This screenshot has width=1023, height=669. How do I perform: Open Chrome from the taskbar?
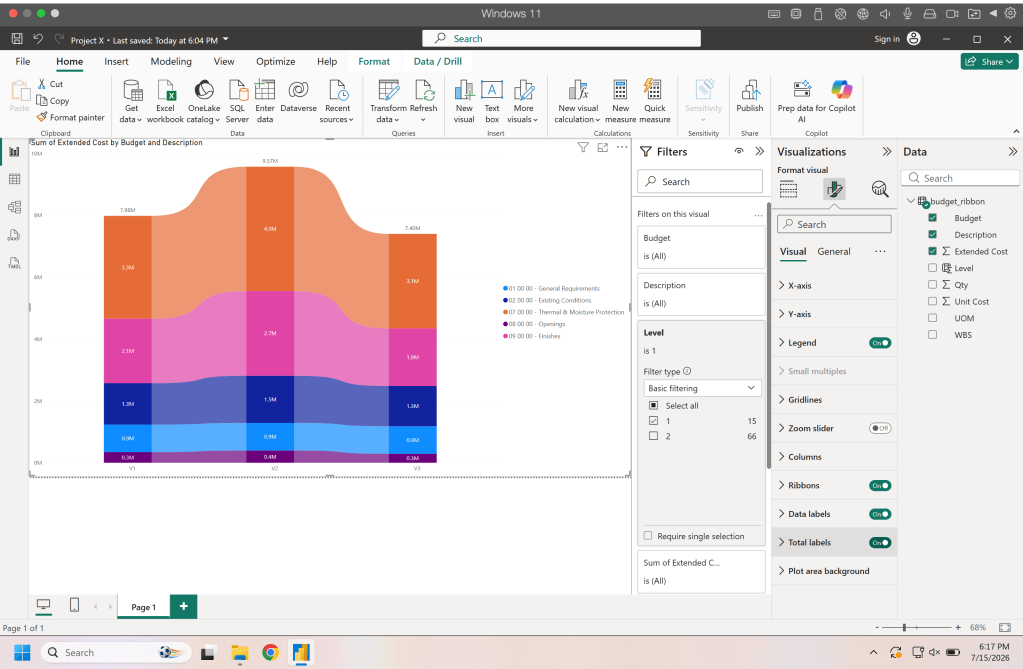click(x=270, y=652)
